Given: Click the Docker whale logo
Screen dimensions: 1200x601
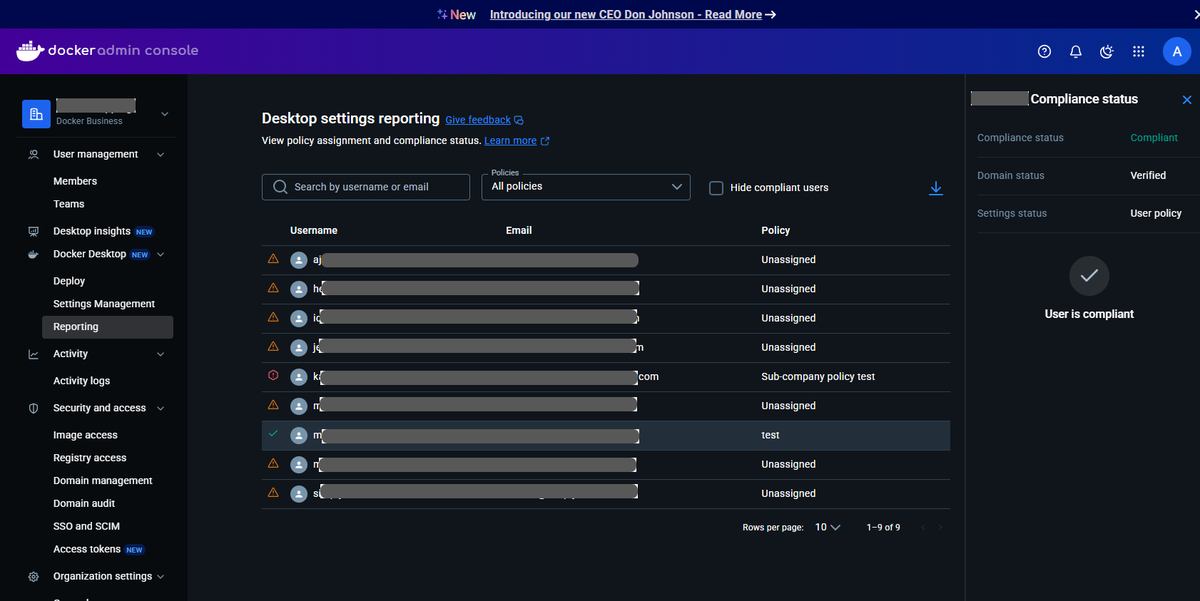Looking at the screenshot, I should coord(29,50).
